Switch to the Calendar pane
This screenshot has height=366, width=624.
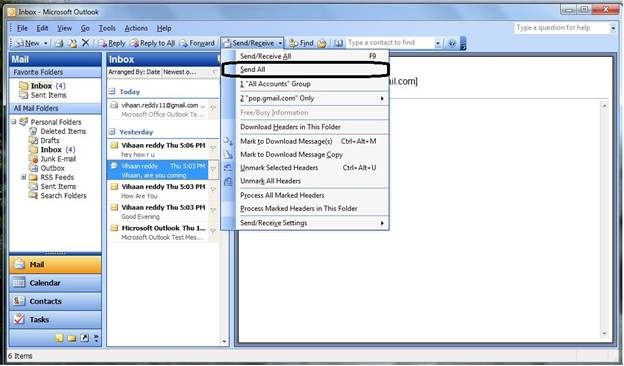pyautogui.click(x=55, y=283)
